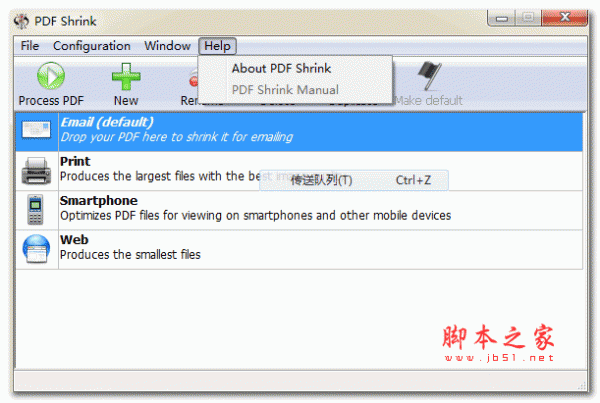This screenshot has width=600, height=403.
Task: Open the Window menu
Action: click(168, 46)
